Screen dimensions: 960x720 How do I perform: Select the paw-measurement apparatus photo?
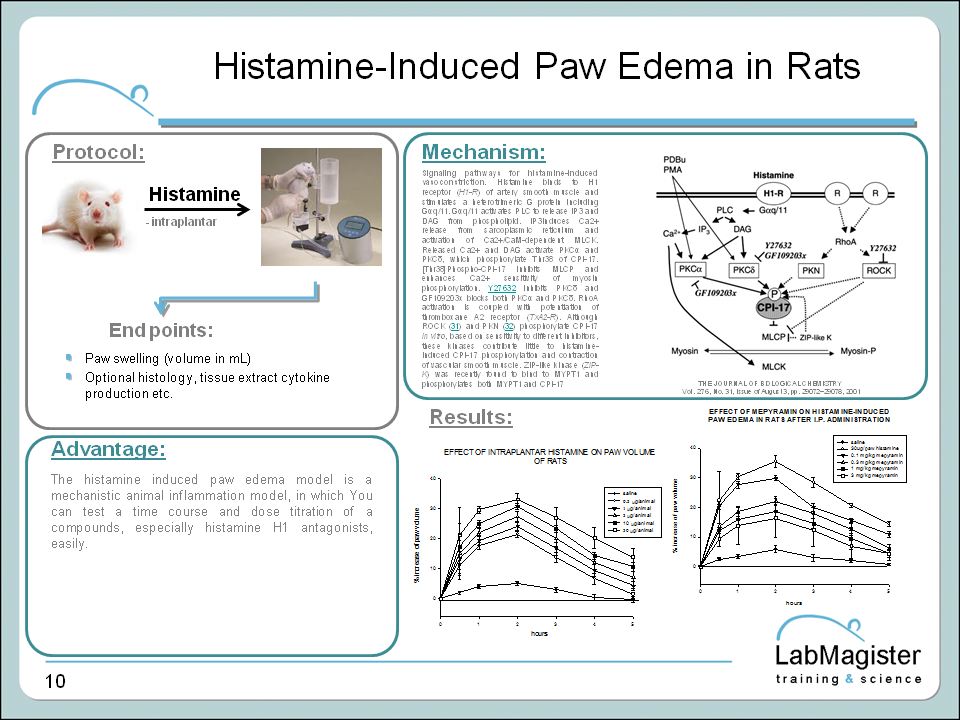(x=321, y=207)
